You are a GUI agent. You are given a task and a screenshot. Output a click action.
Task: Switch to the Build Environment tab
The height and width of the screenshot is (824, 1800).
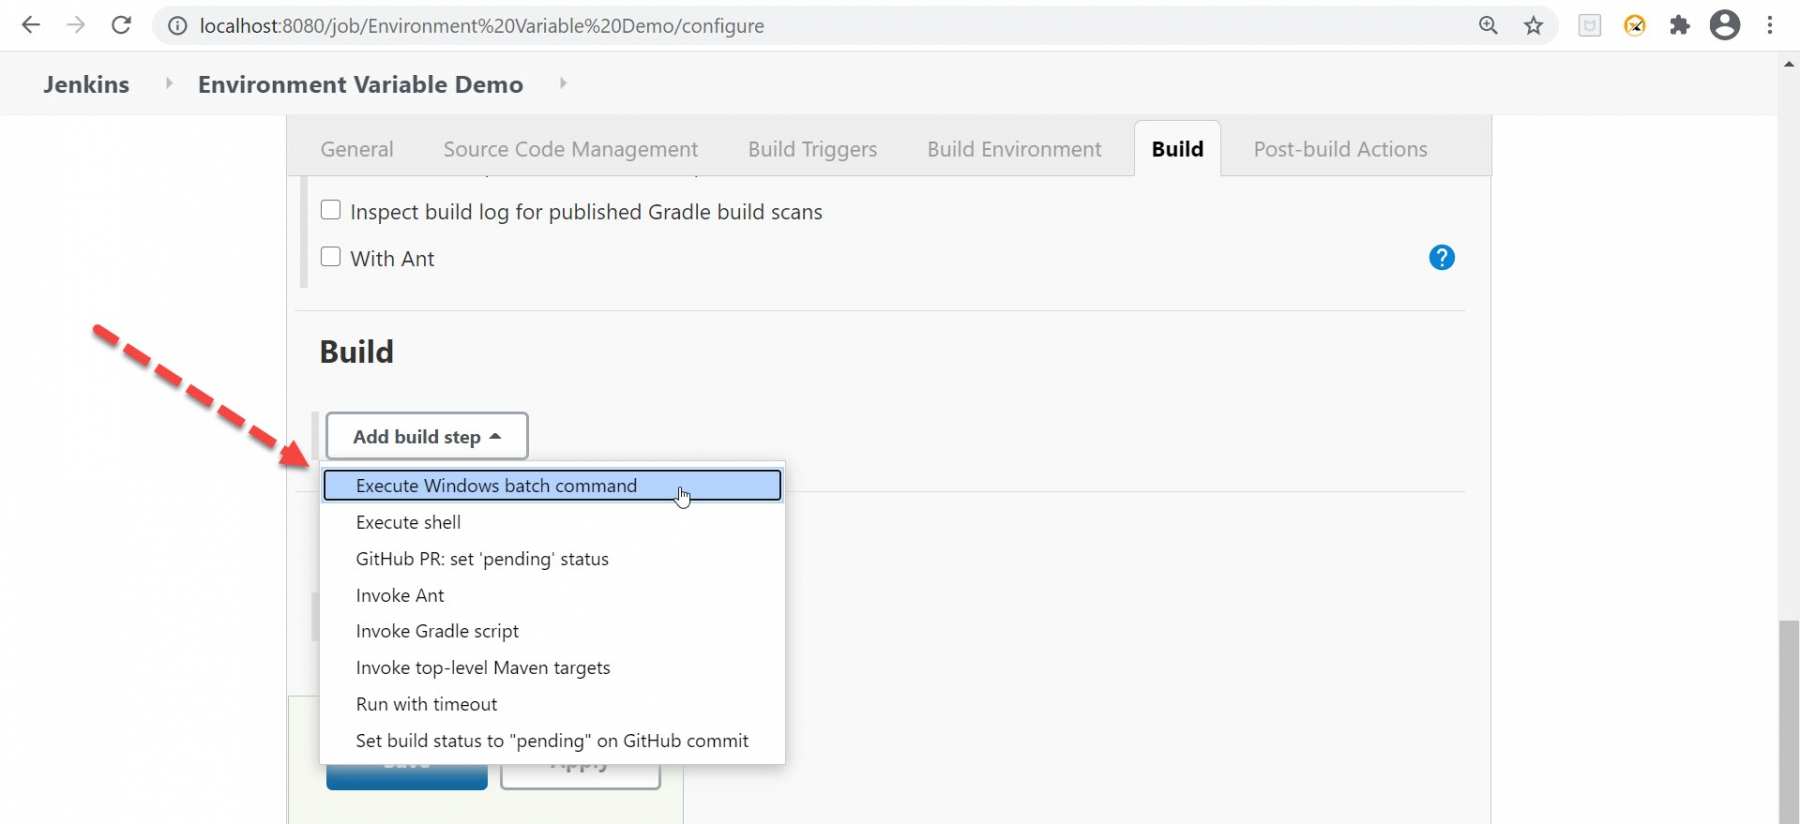click(x=1014, y=149)
